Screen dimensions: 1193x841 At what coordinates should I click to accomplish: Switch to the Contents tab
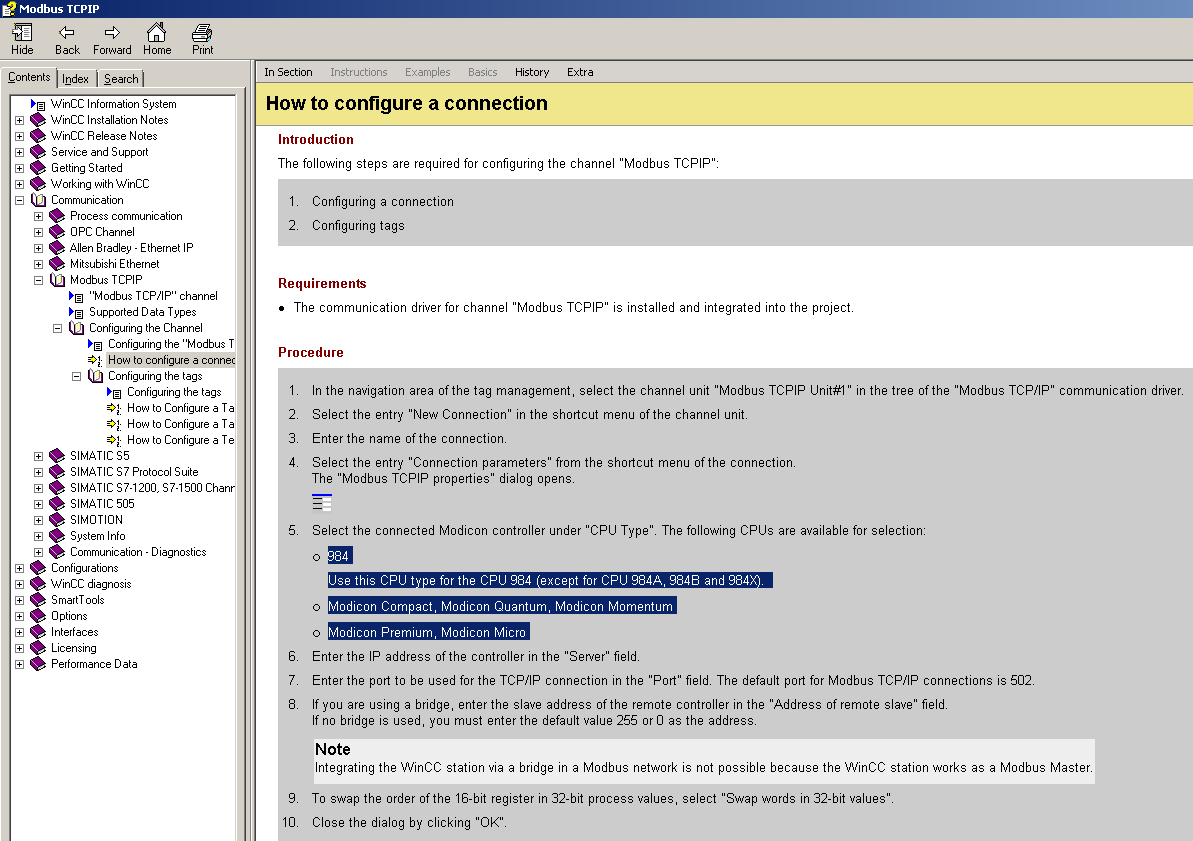click(29, 78)
